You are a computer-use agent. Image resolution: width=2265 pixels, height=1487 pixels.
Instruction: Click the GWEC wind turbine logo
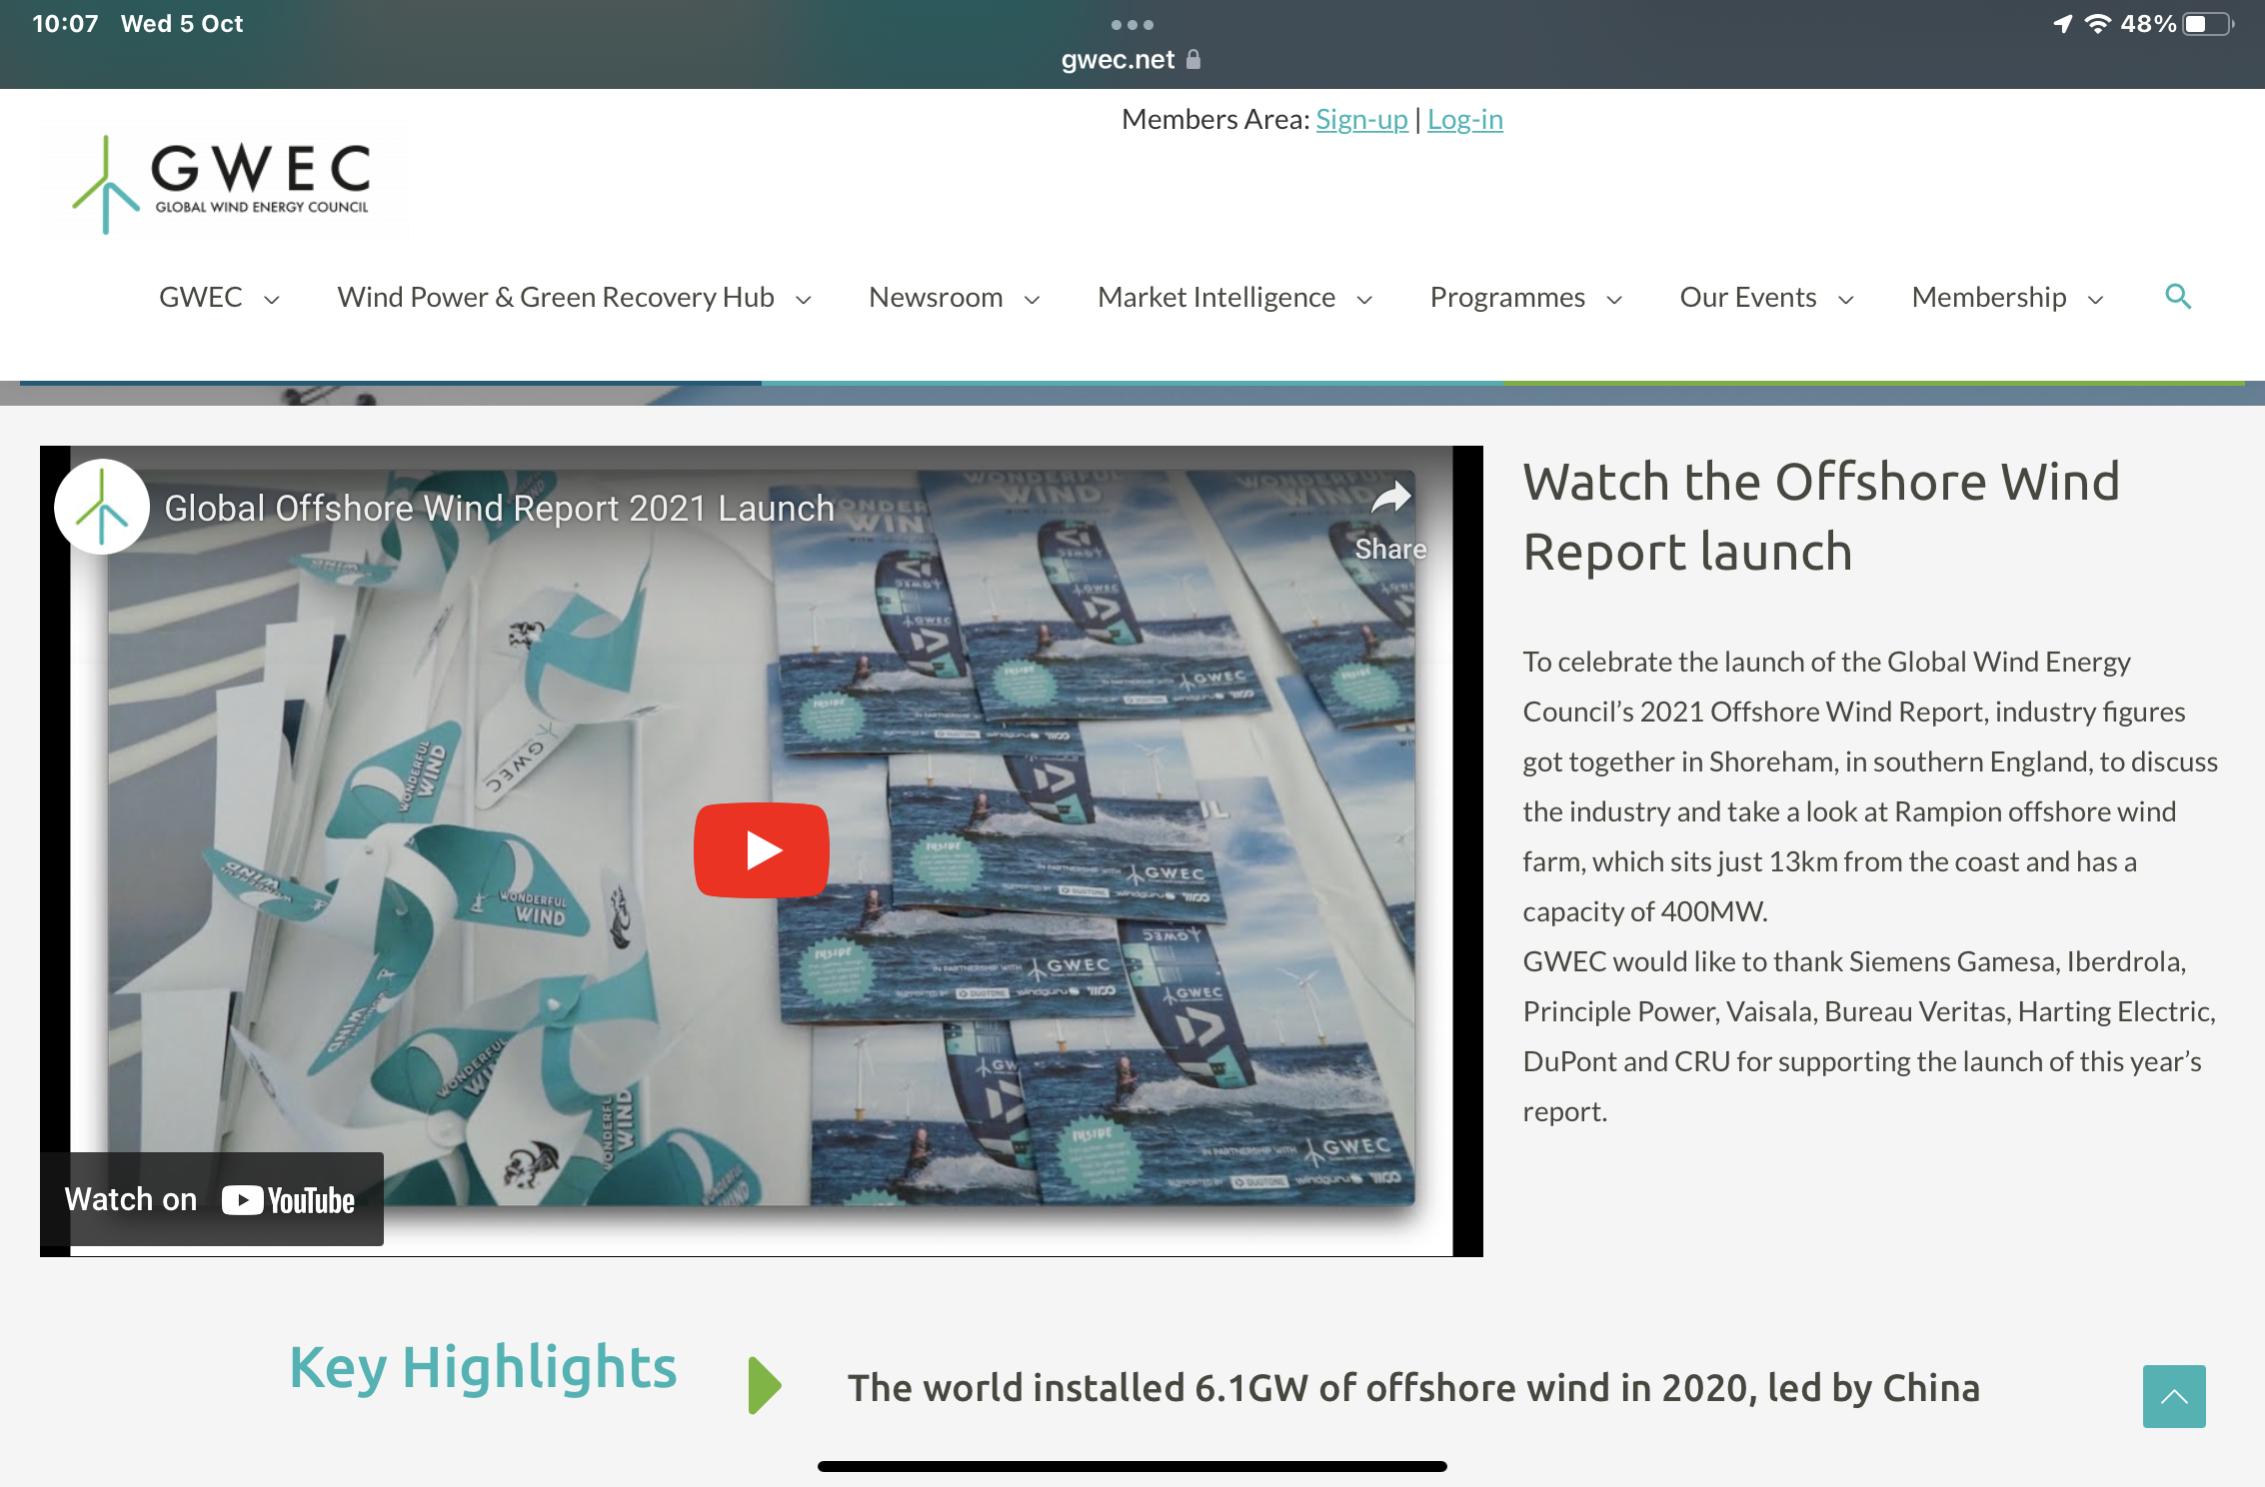click(222, 184)
